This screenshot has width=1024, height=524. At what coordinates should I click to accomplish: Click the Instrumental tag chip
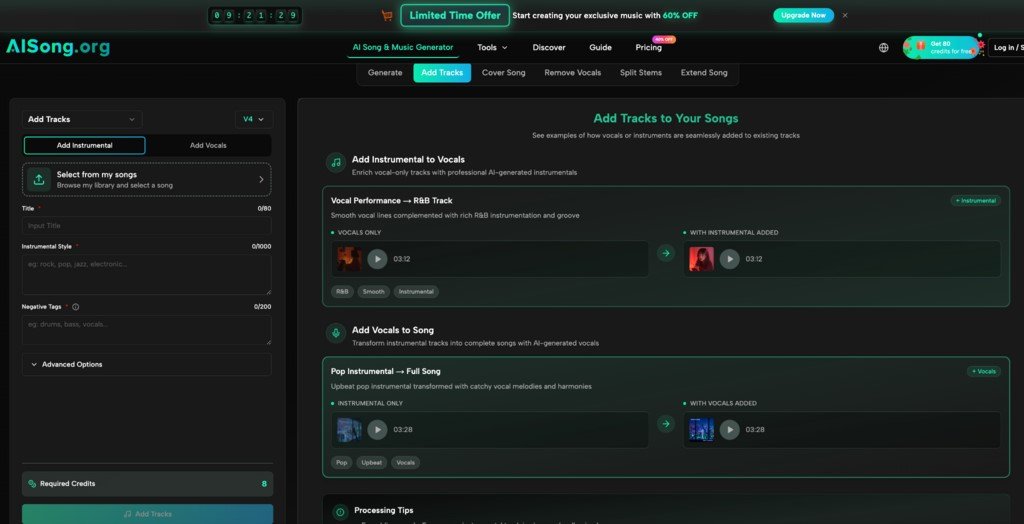click(416, 291)
